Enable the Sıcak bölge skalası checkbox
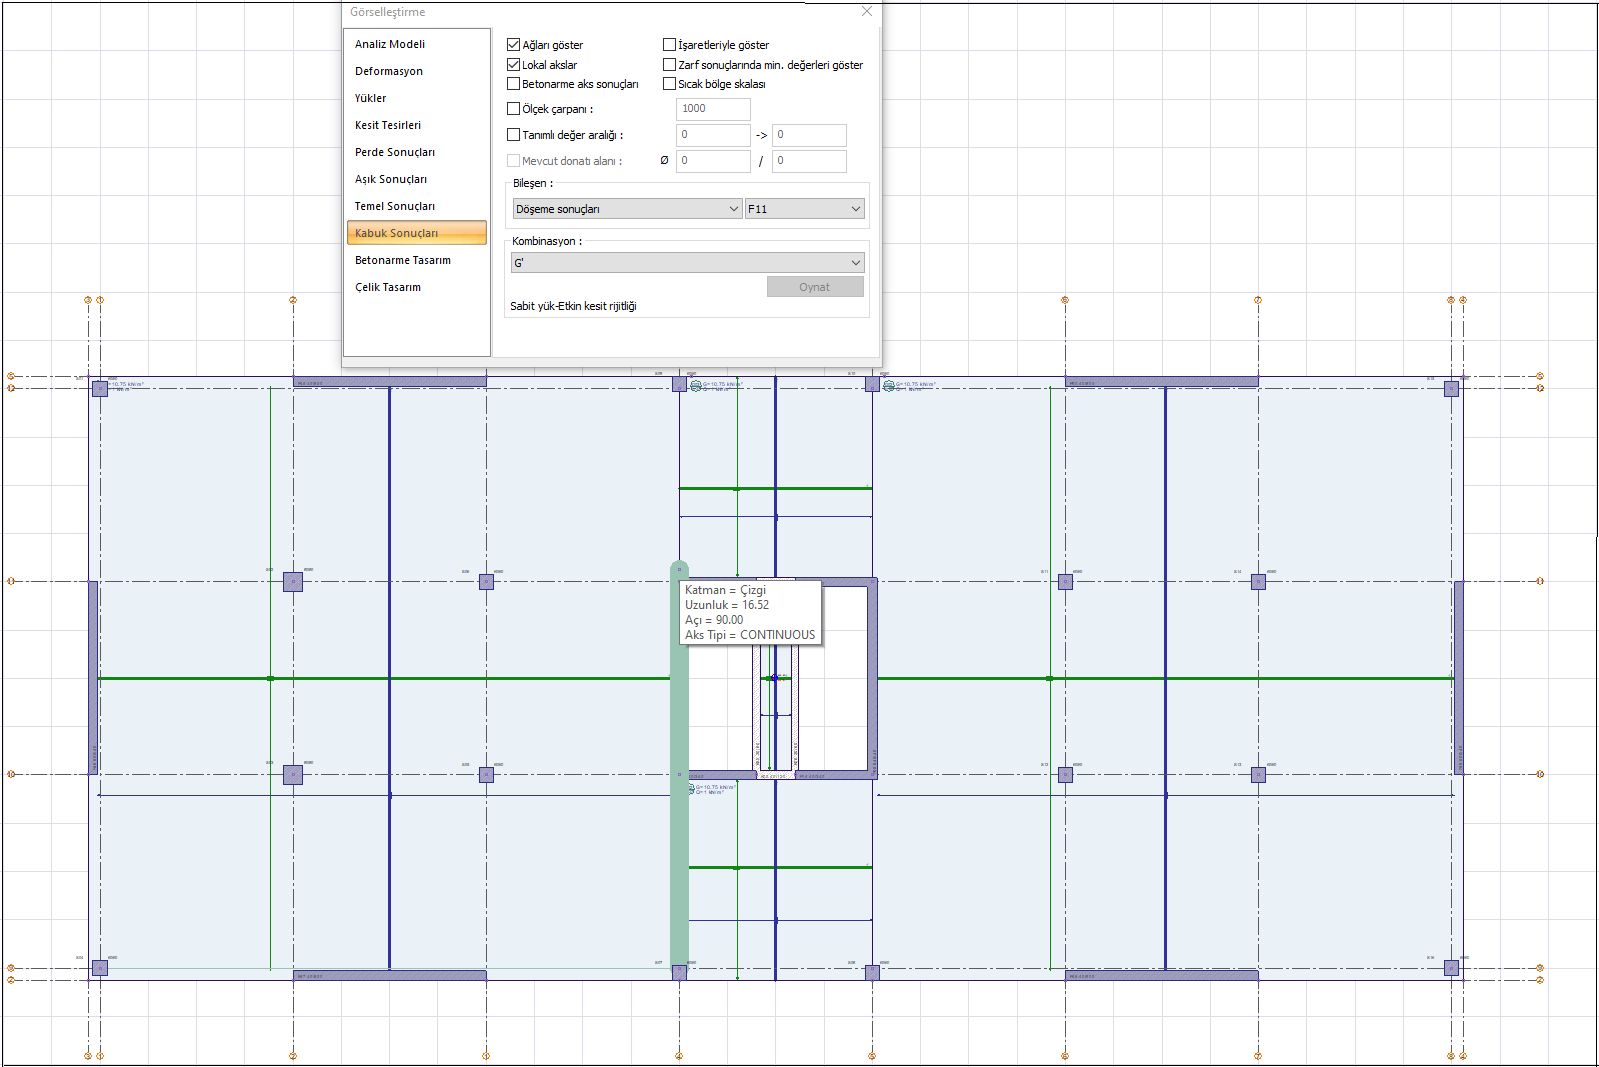This screenshot has width=1599, height=1067. 670,84
